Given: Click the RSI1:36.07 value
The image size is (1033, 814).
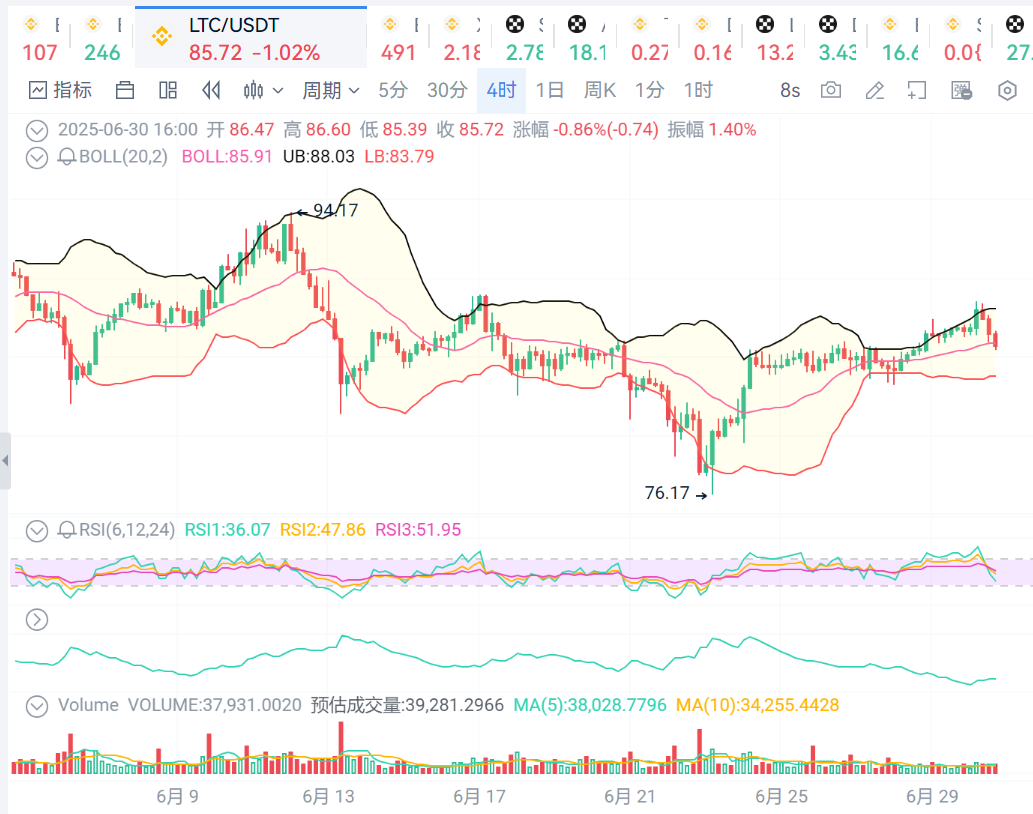Looking at the screenshot, I should click(227, 529).
